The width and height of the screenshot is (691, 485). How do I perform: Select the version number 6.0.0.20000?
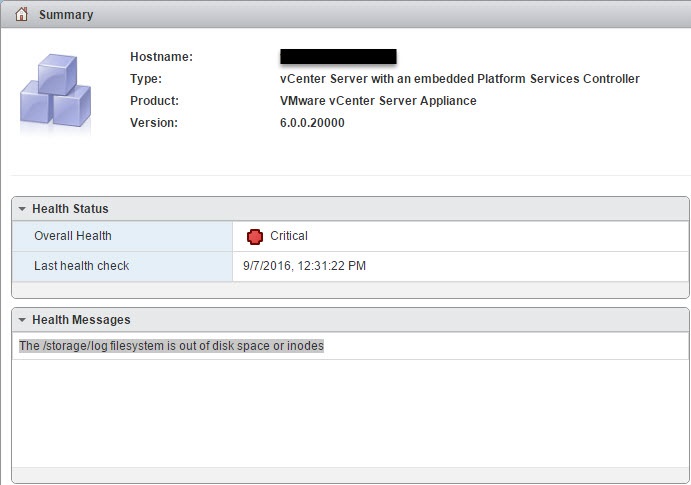[312, 123]
